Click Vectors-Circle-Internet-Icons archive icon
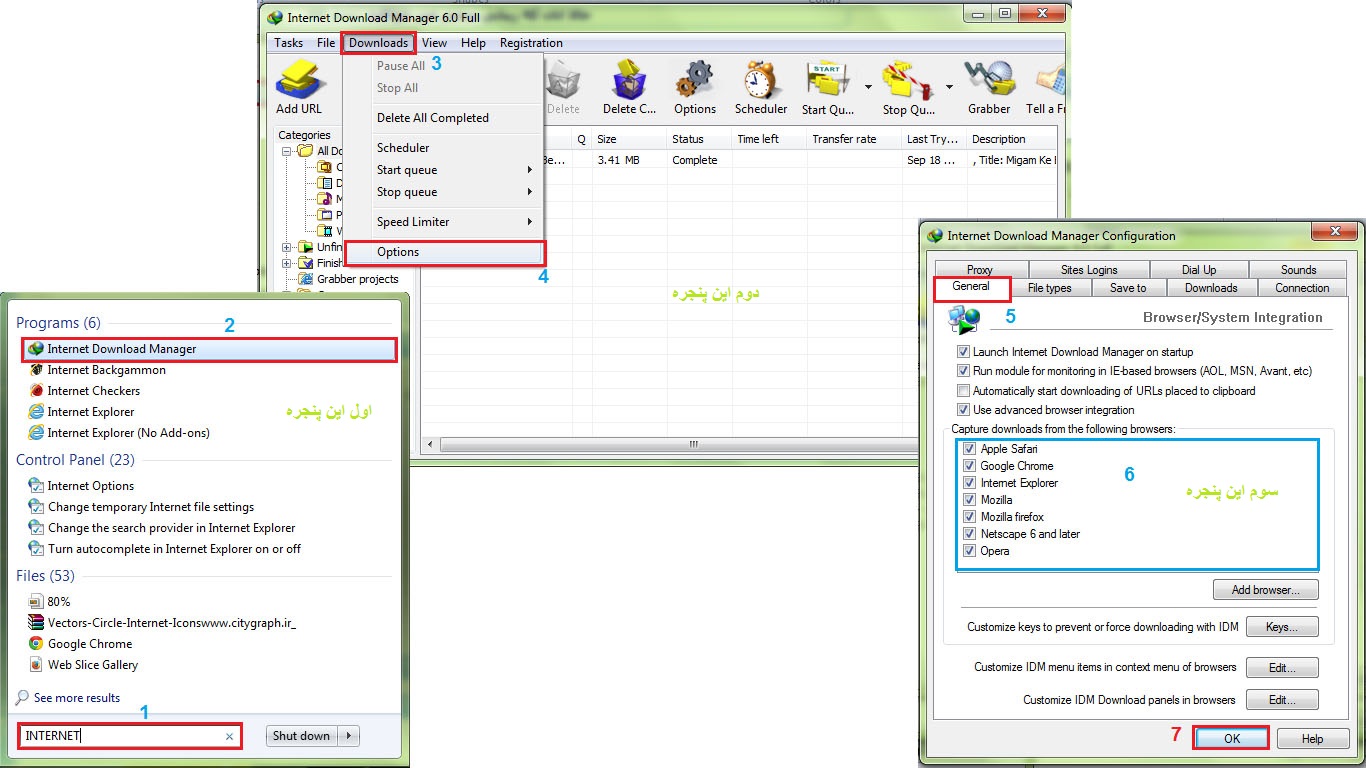This screenshot has height=768, width=1366. [x=37, y=623]
